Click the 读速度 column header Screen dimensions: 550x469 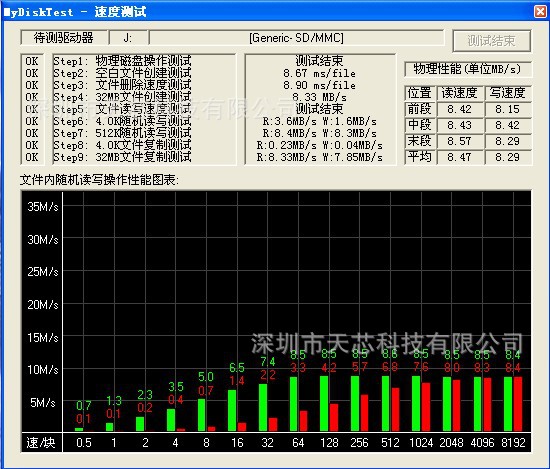point(460,93)
